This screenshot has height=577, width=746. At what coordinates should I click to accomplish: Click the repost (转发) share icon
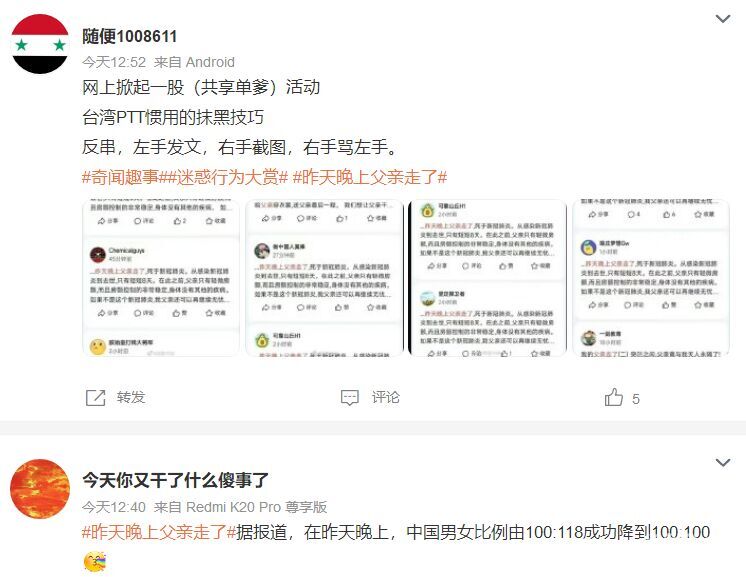[x=95, y=398]
